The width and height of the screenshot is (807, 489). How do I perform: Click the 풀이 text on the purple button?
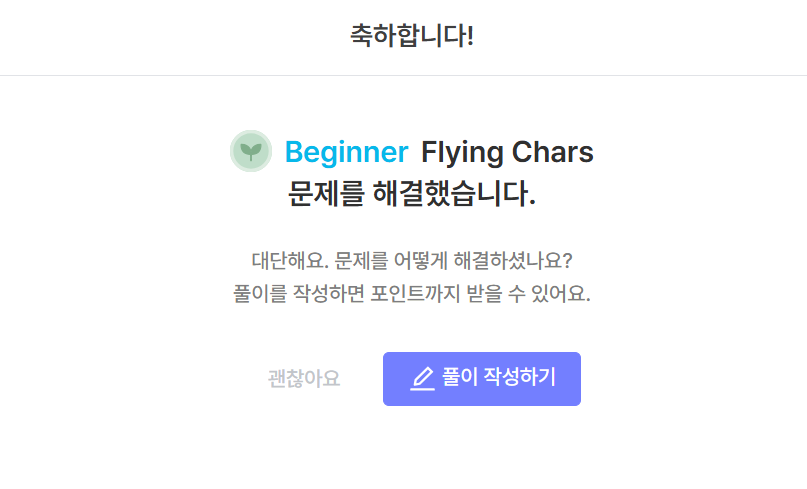[460, 377]
